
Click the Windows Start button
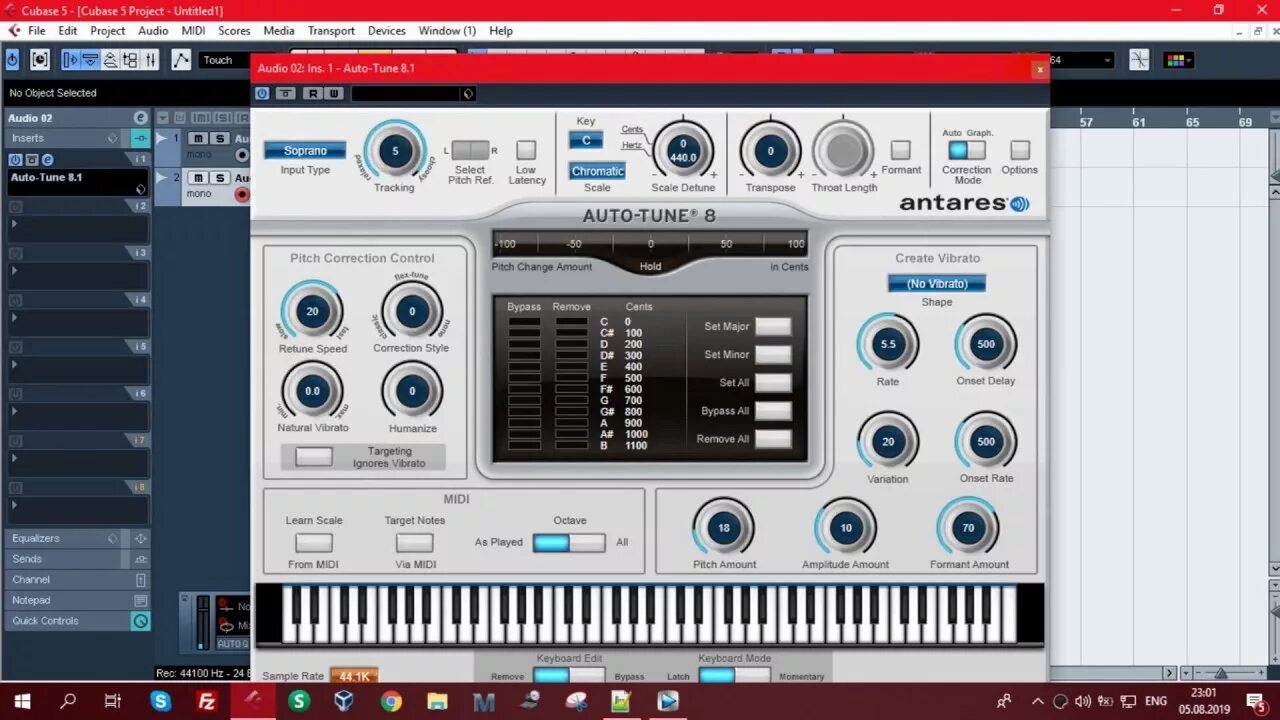pos(22,701)
